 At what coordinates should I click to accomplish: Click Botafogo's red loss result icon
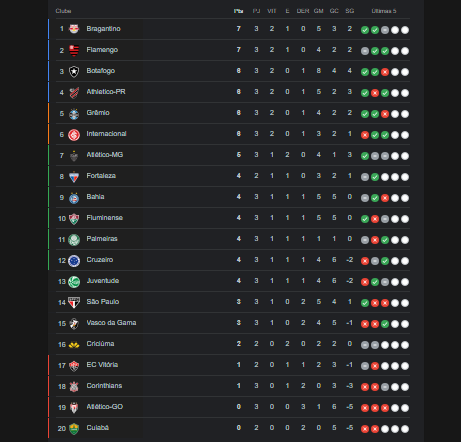(385, 72)
